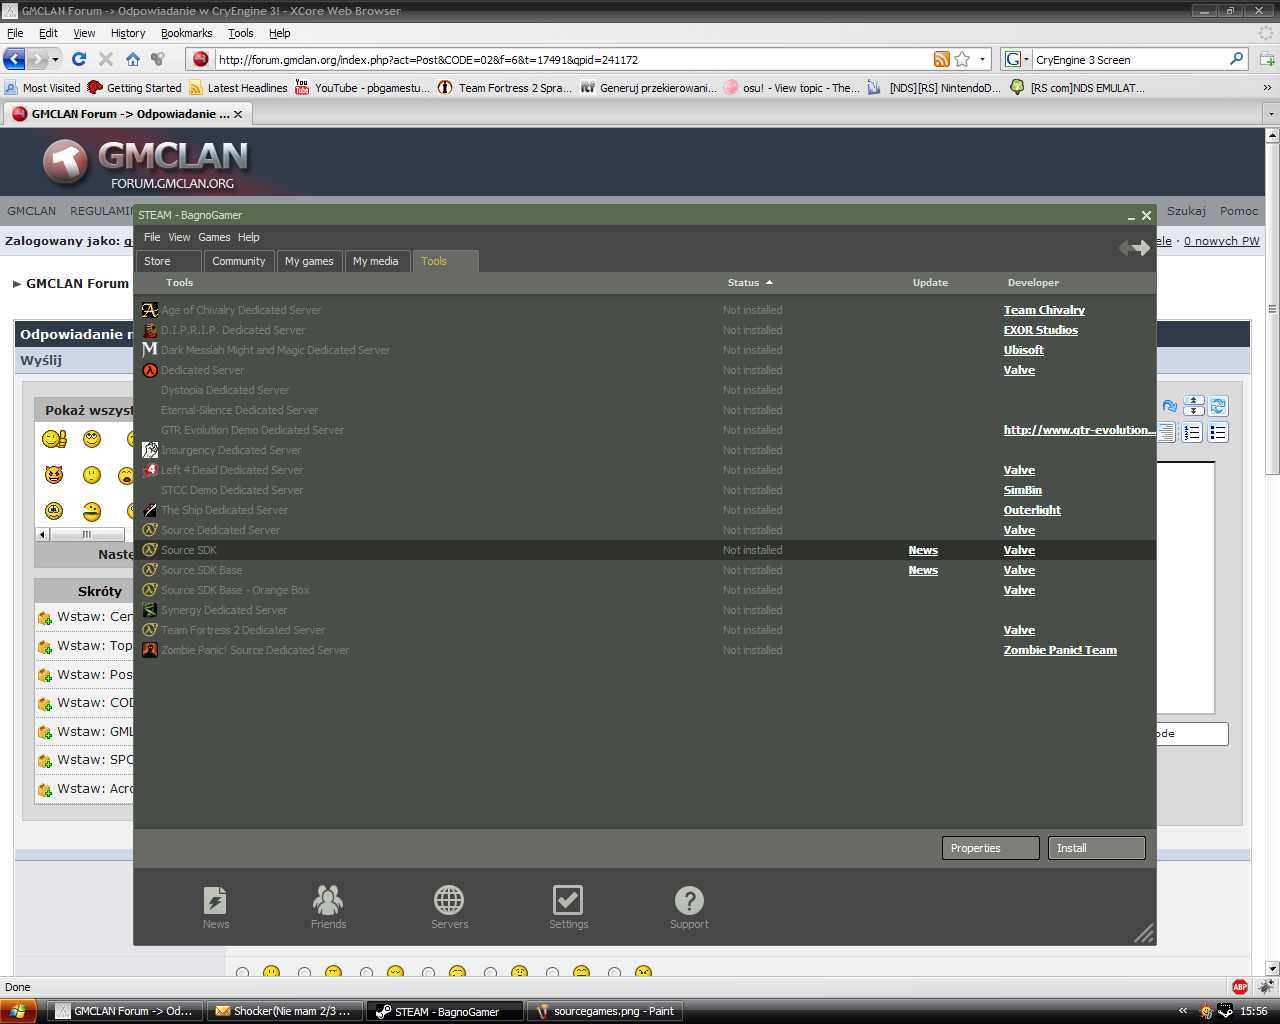Image resolution: width=1280 pixels, height=1024 pixels.
Task: Select the first emoticon radio button
Action: coord(242,973)
